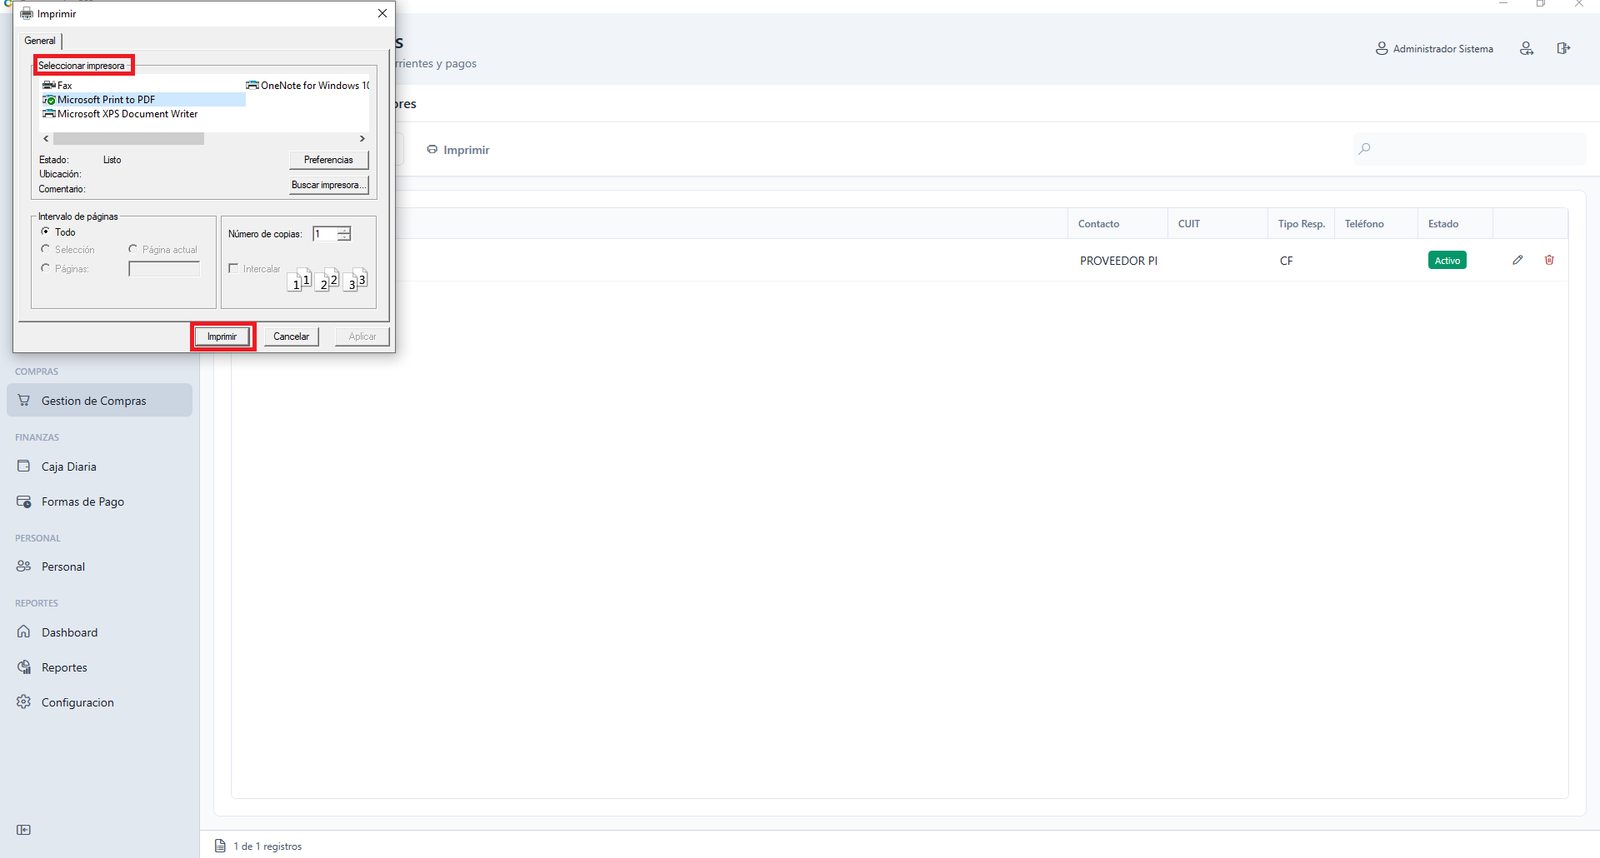
Task: Collapse sidebar with the bottom-left panel icon
Action: coord(24,830)
